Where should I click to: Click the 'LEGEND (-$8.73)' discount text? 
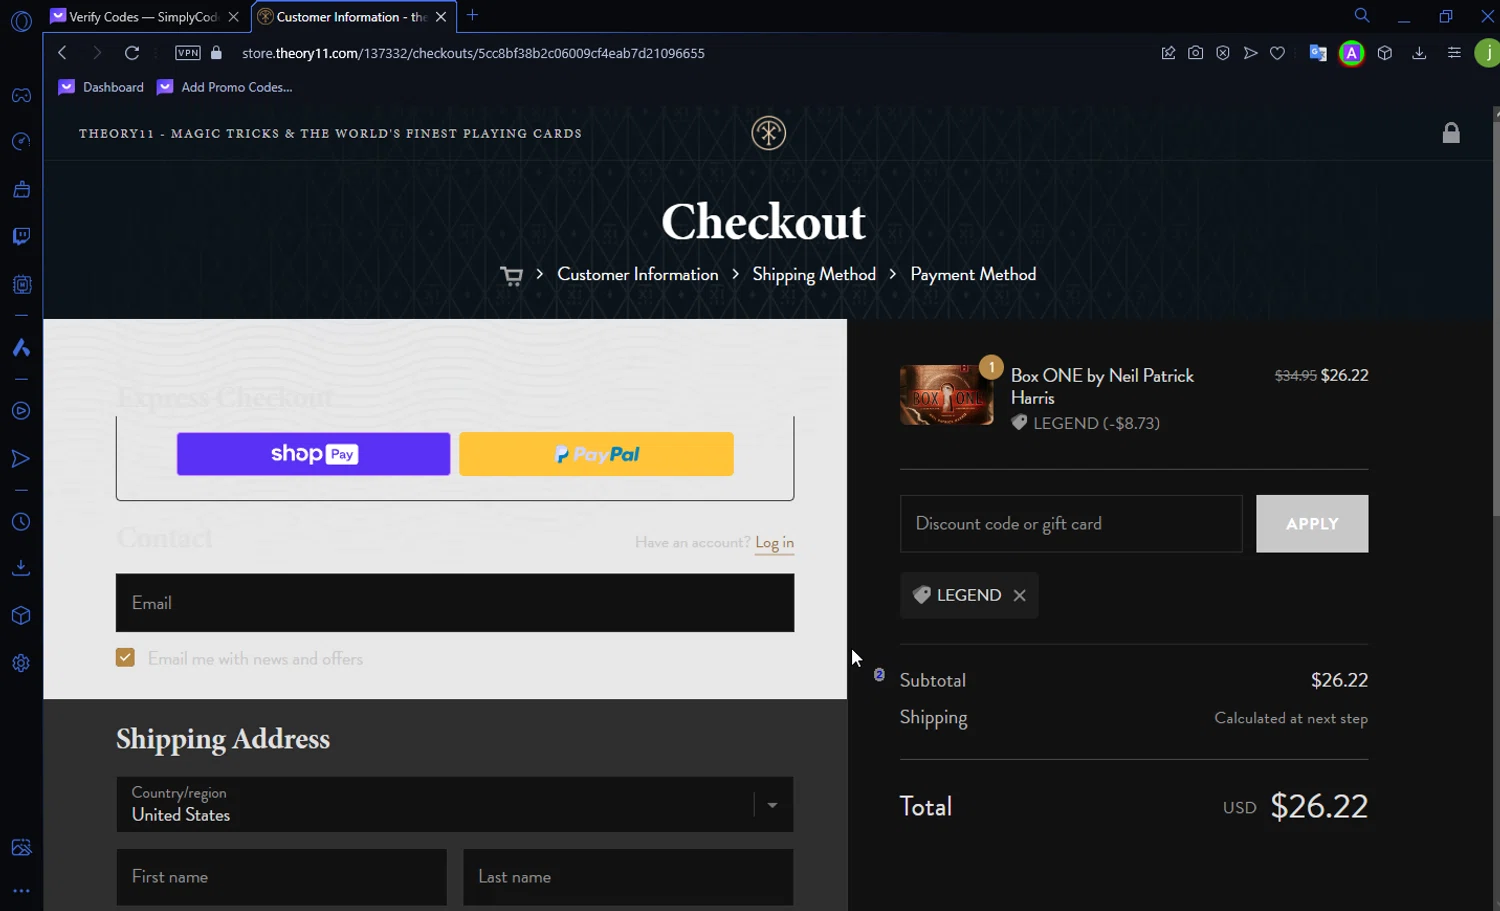1096,423
